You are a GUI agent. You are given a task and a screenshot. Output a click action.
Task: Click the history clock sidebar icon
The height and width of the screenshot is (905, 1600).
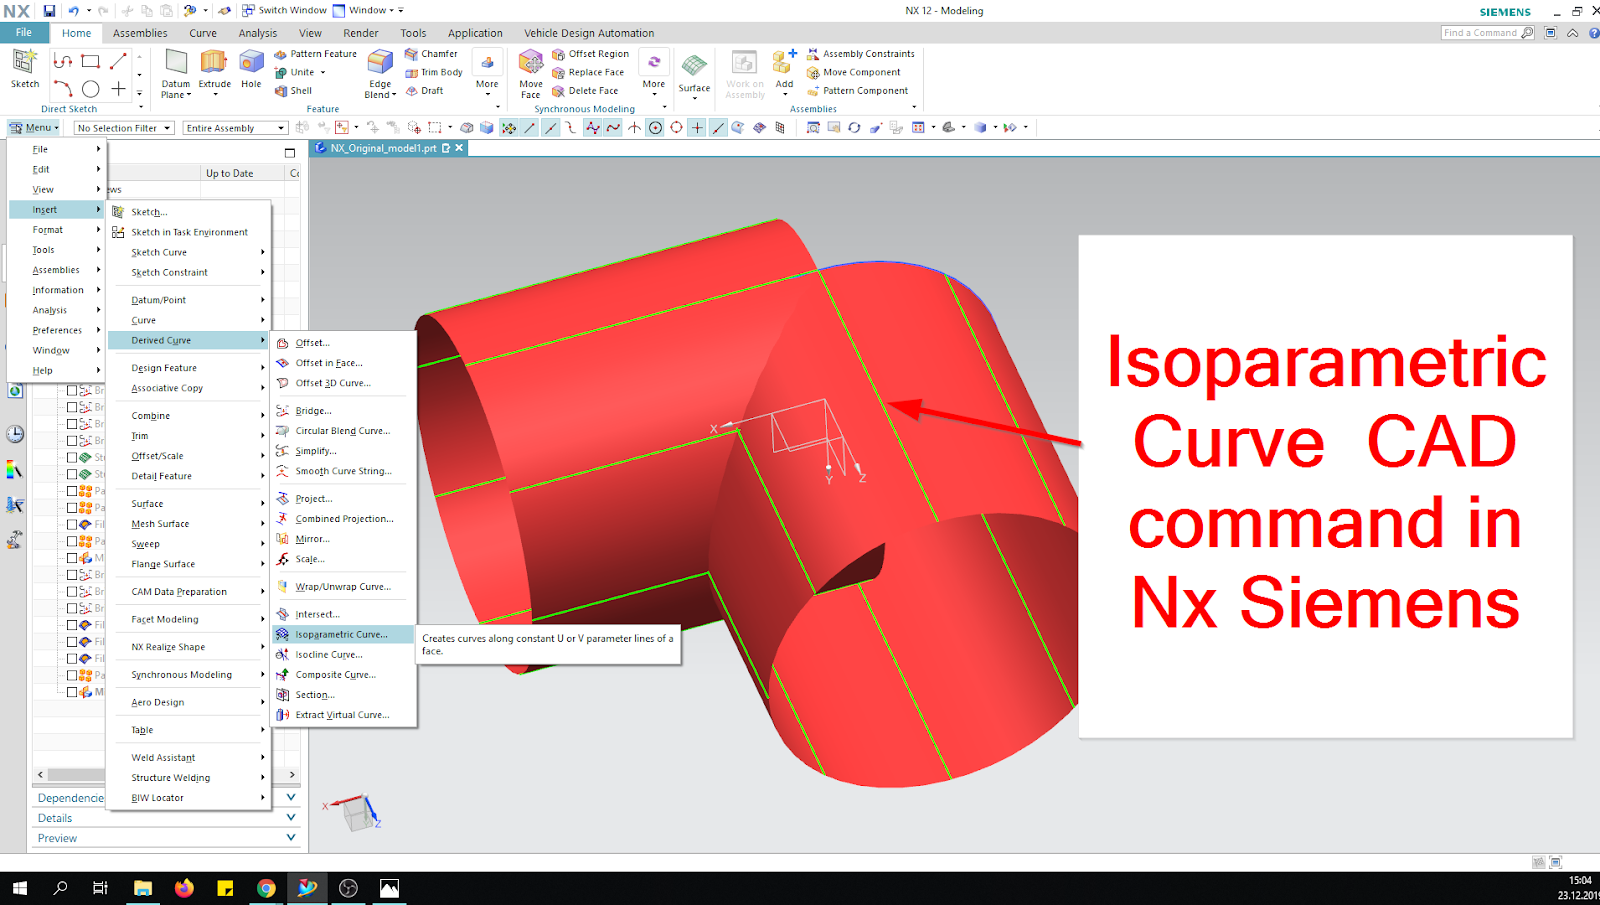pyautogui.click(x=15, y=434)
